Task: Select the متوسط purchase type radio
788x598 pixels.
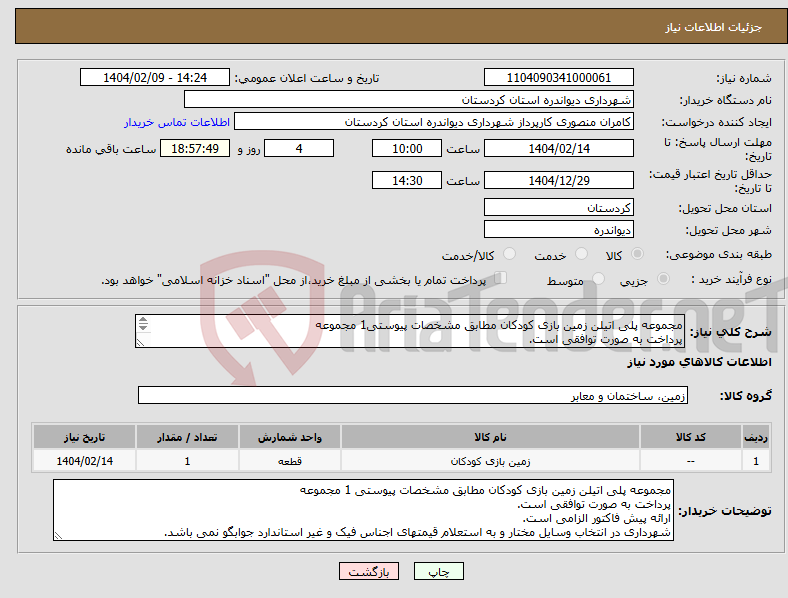Action: pyautogui.click(x=599, y=278)
